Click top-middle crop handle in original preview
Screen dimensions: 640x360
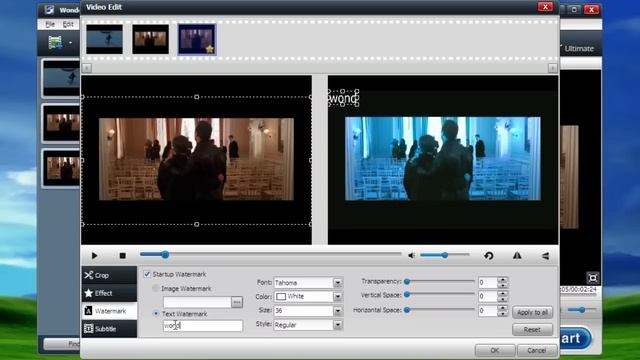point(197,97)
